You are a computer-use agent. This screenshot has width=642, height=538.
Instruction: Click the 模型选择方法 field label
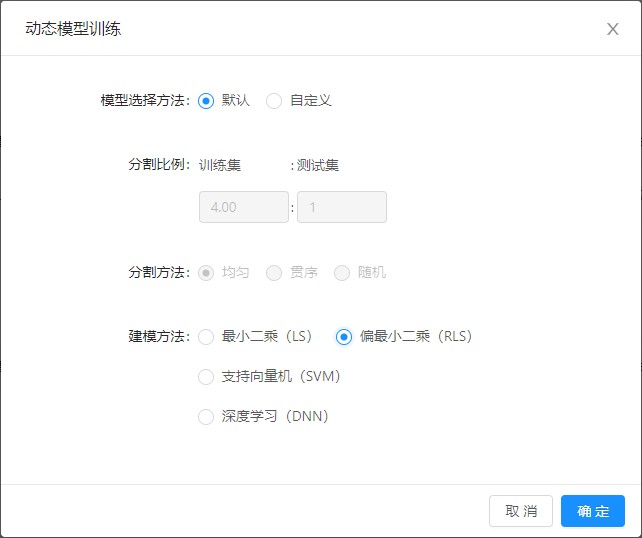(145, 101)
